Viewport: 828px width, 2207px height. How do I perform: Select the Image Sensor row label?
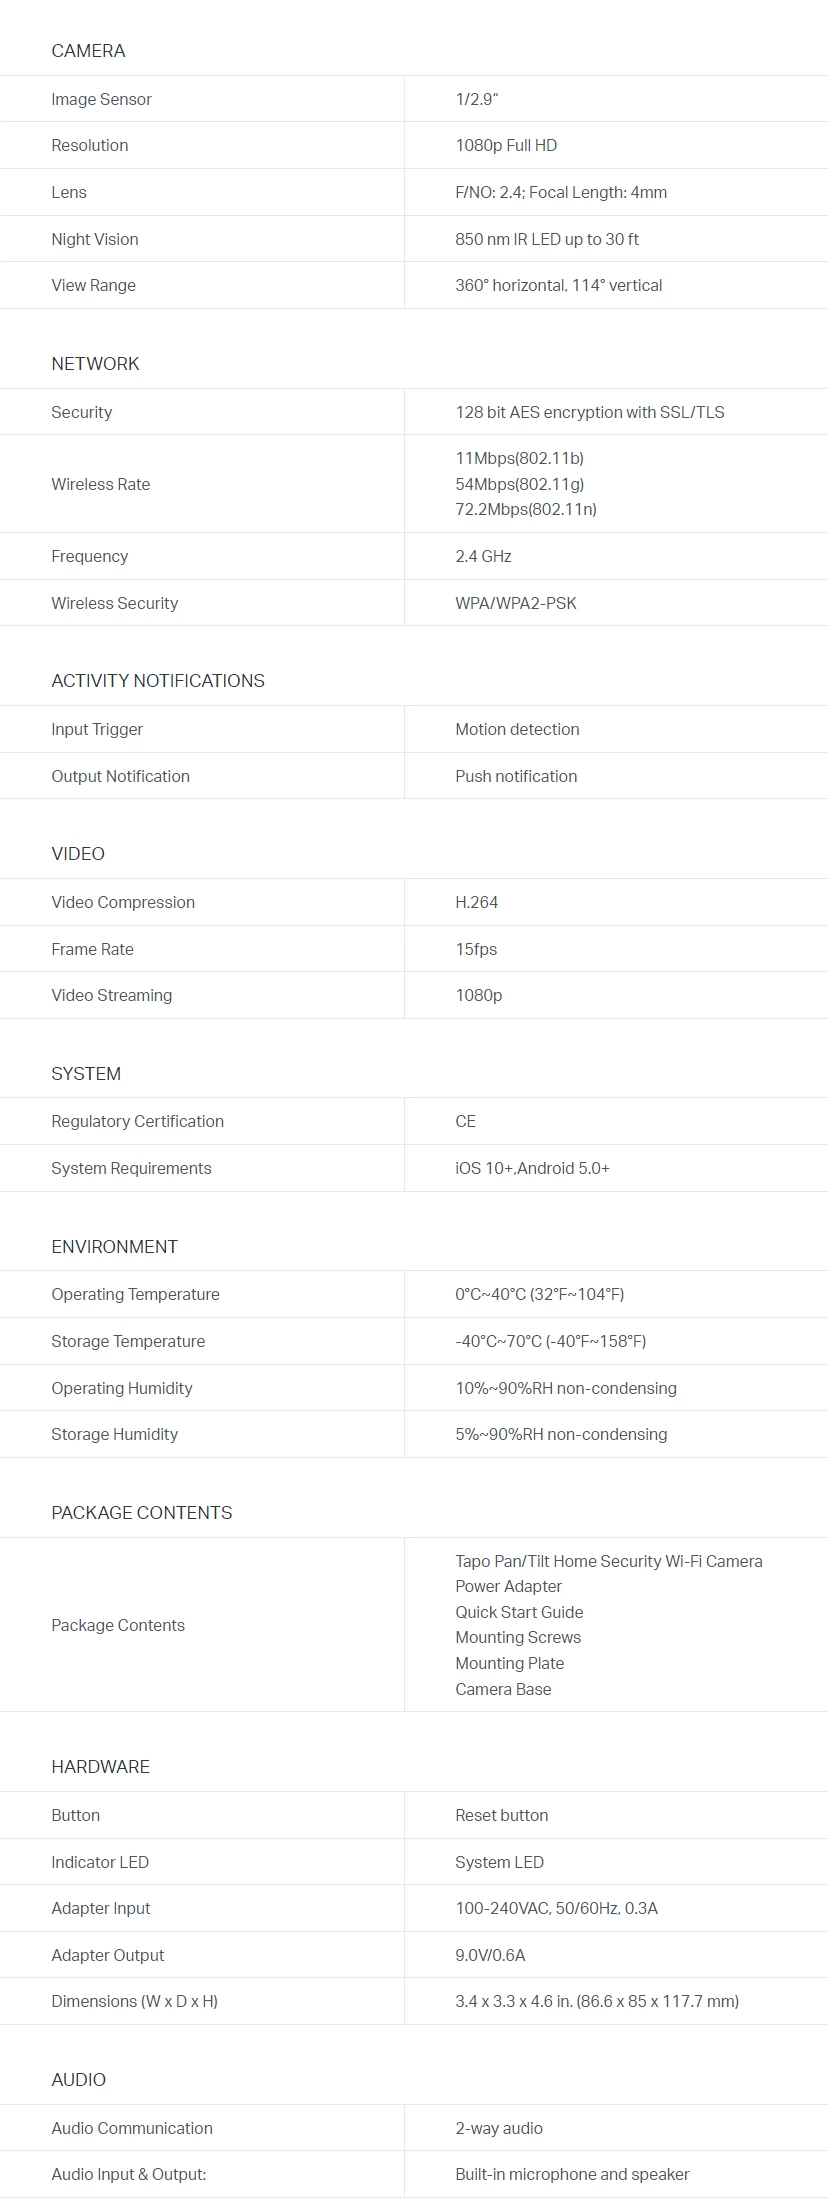click(101, 99)
